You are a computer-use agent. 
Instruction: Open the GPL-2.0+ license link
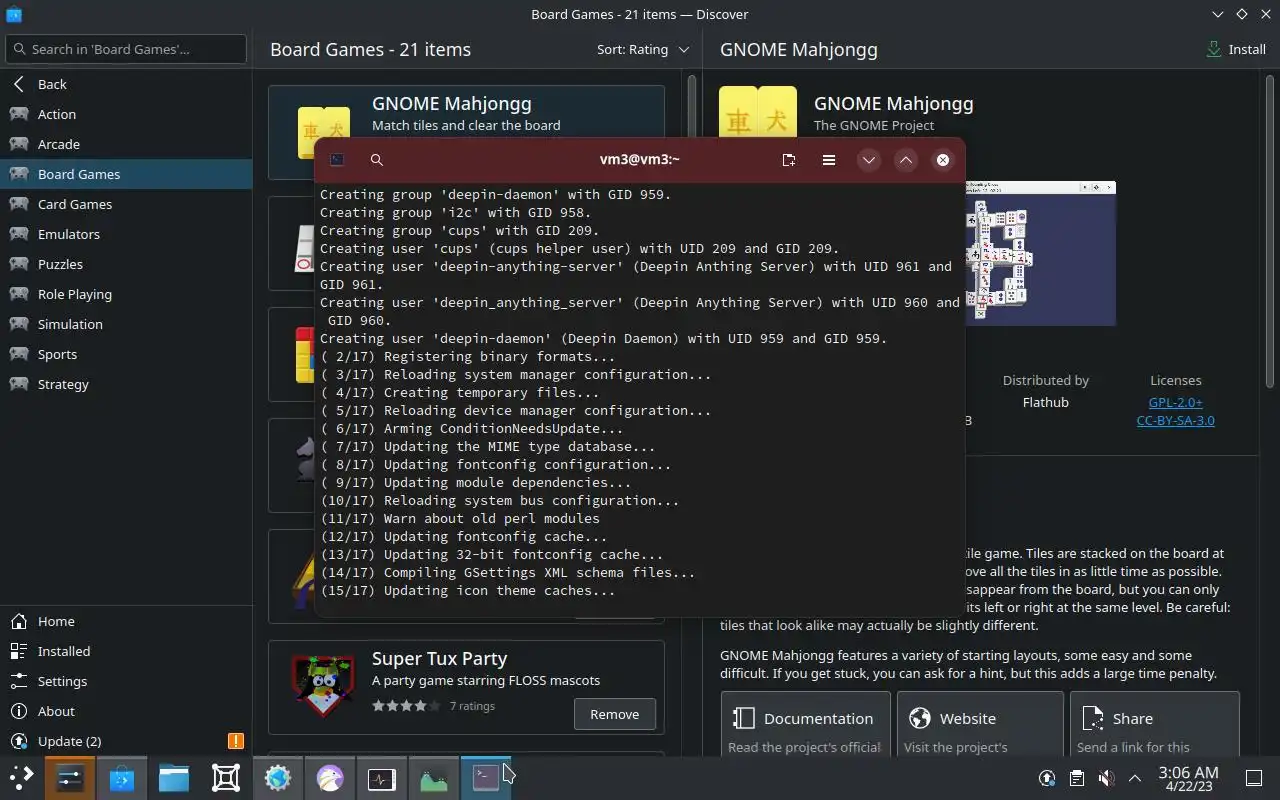(1175, 402)
